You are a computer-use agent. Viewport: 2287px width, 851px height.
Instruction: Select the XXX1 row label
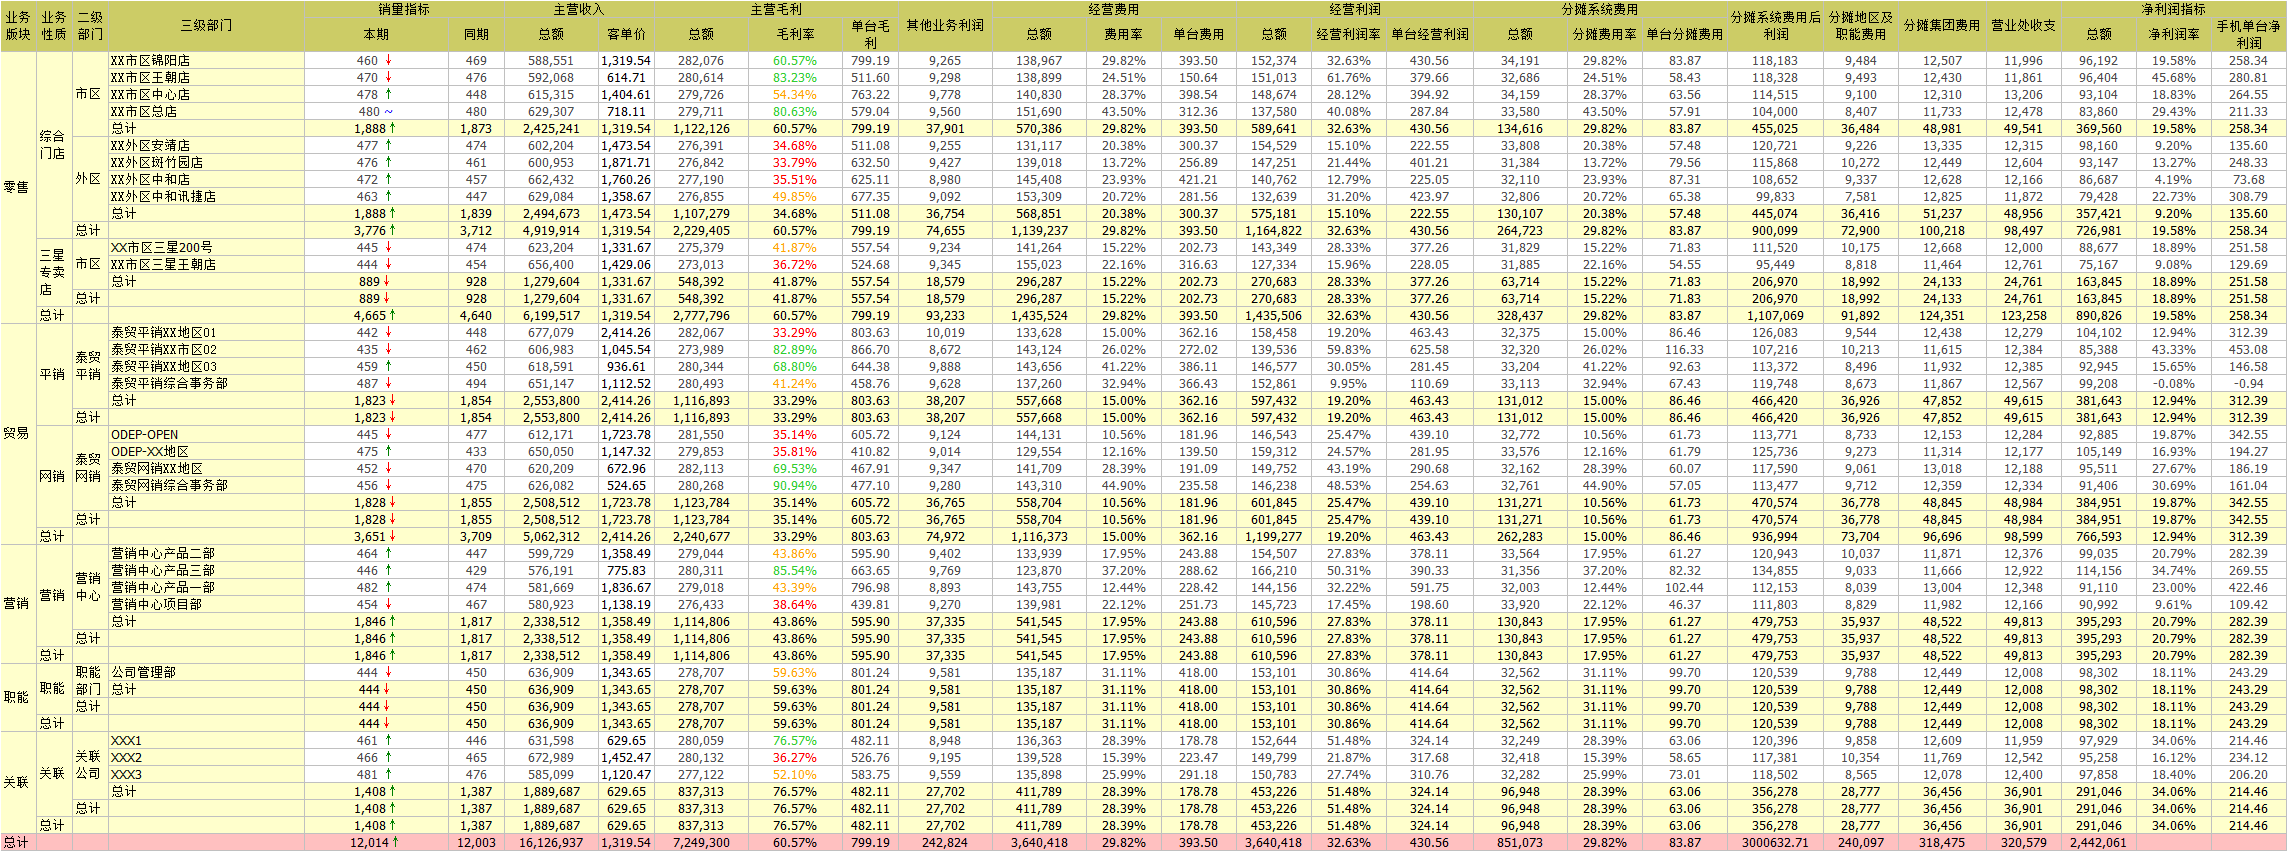(x=126, y=741)
